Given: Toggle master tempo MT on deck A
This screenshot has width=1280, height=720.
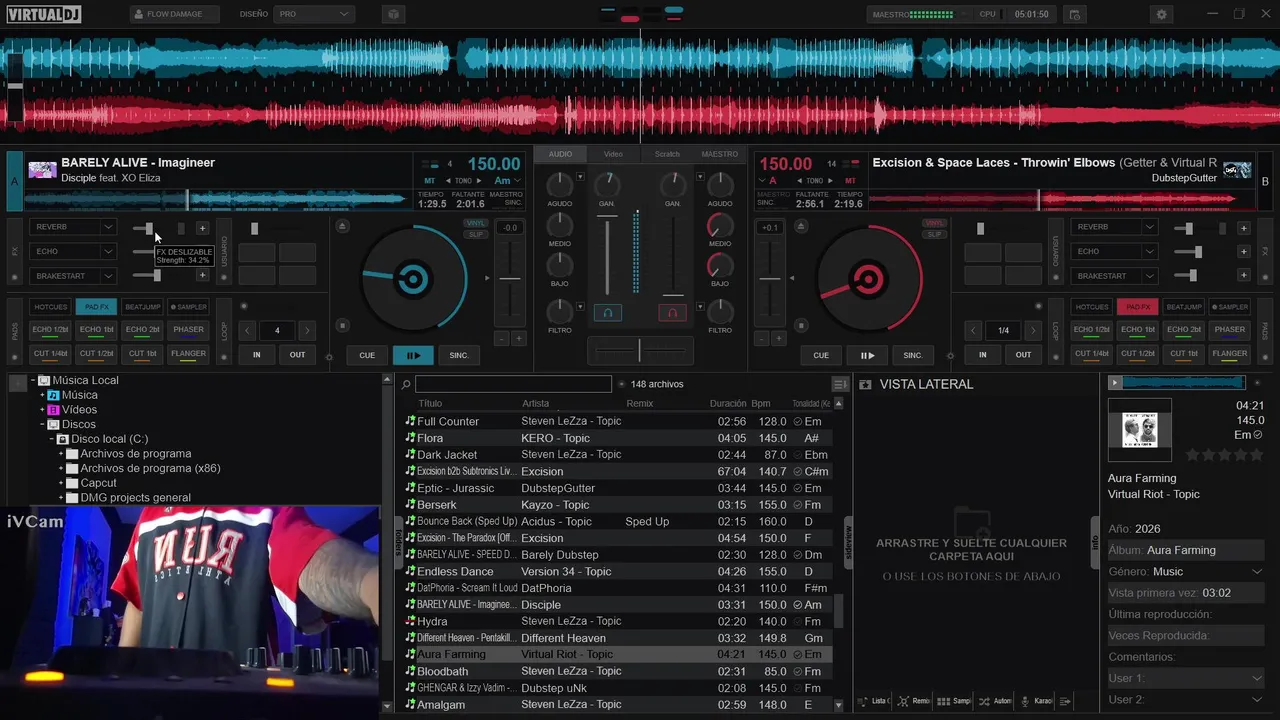Looking at the screenshot, I should (430, 181).
